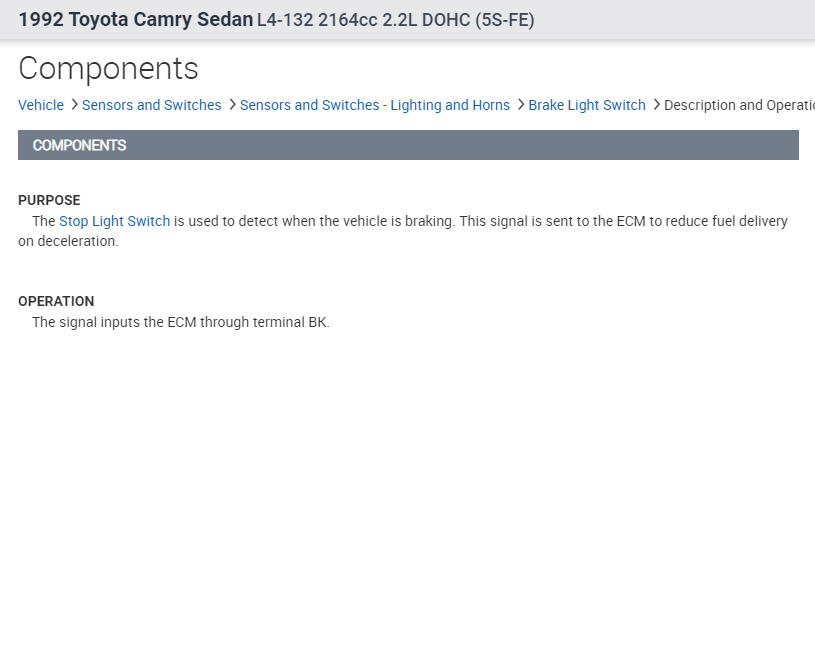Click the chevron before Lighting and Horns breadcrumb
815x671 pixels.
click(232, 105)
